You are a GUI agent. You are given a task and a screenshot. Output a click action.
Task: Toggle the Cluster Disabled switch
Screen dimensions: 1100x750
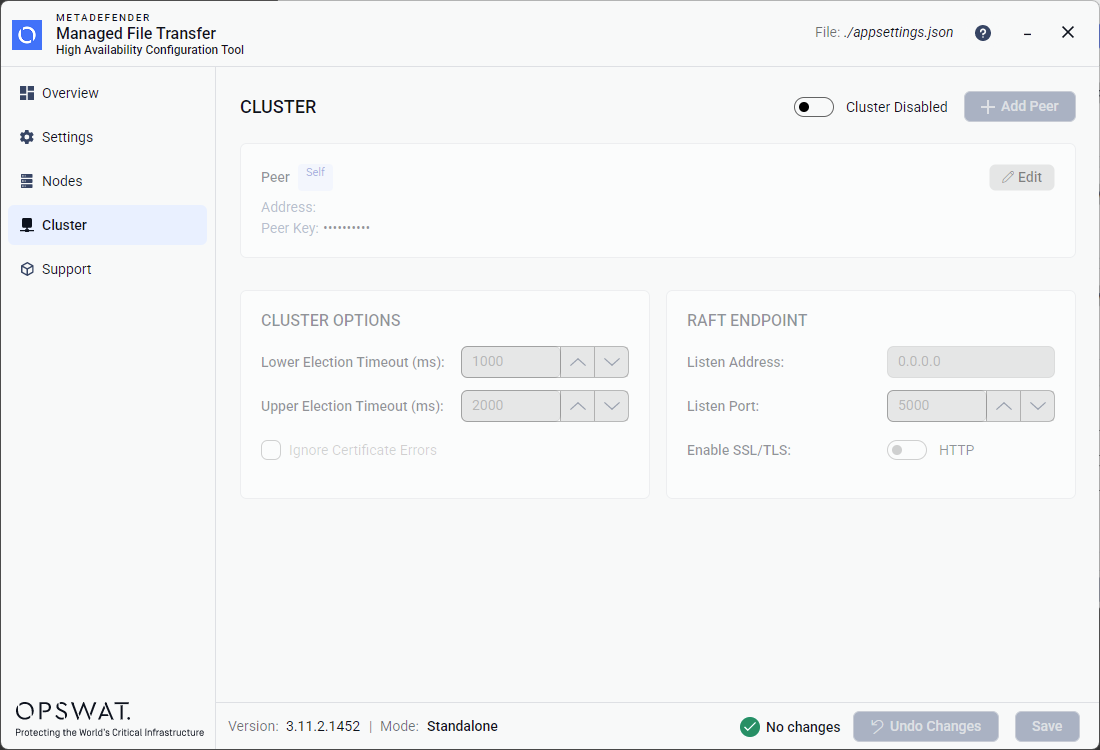[x=814, y=107]
